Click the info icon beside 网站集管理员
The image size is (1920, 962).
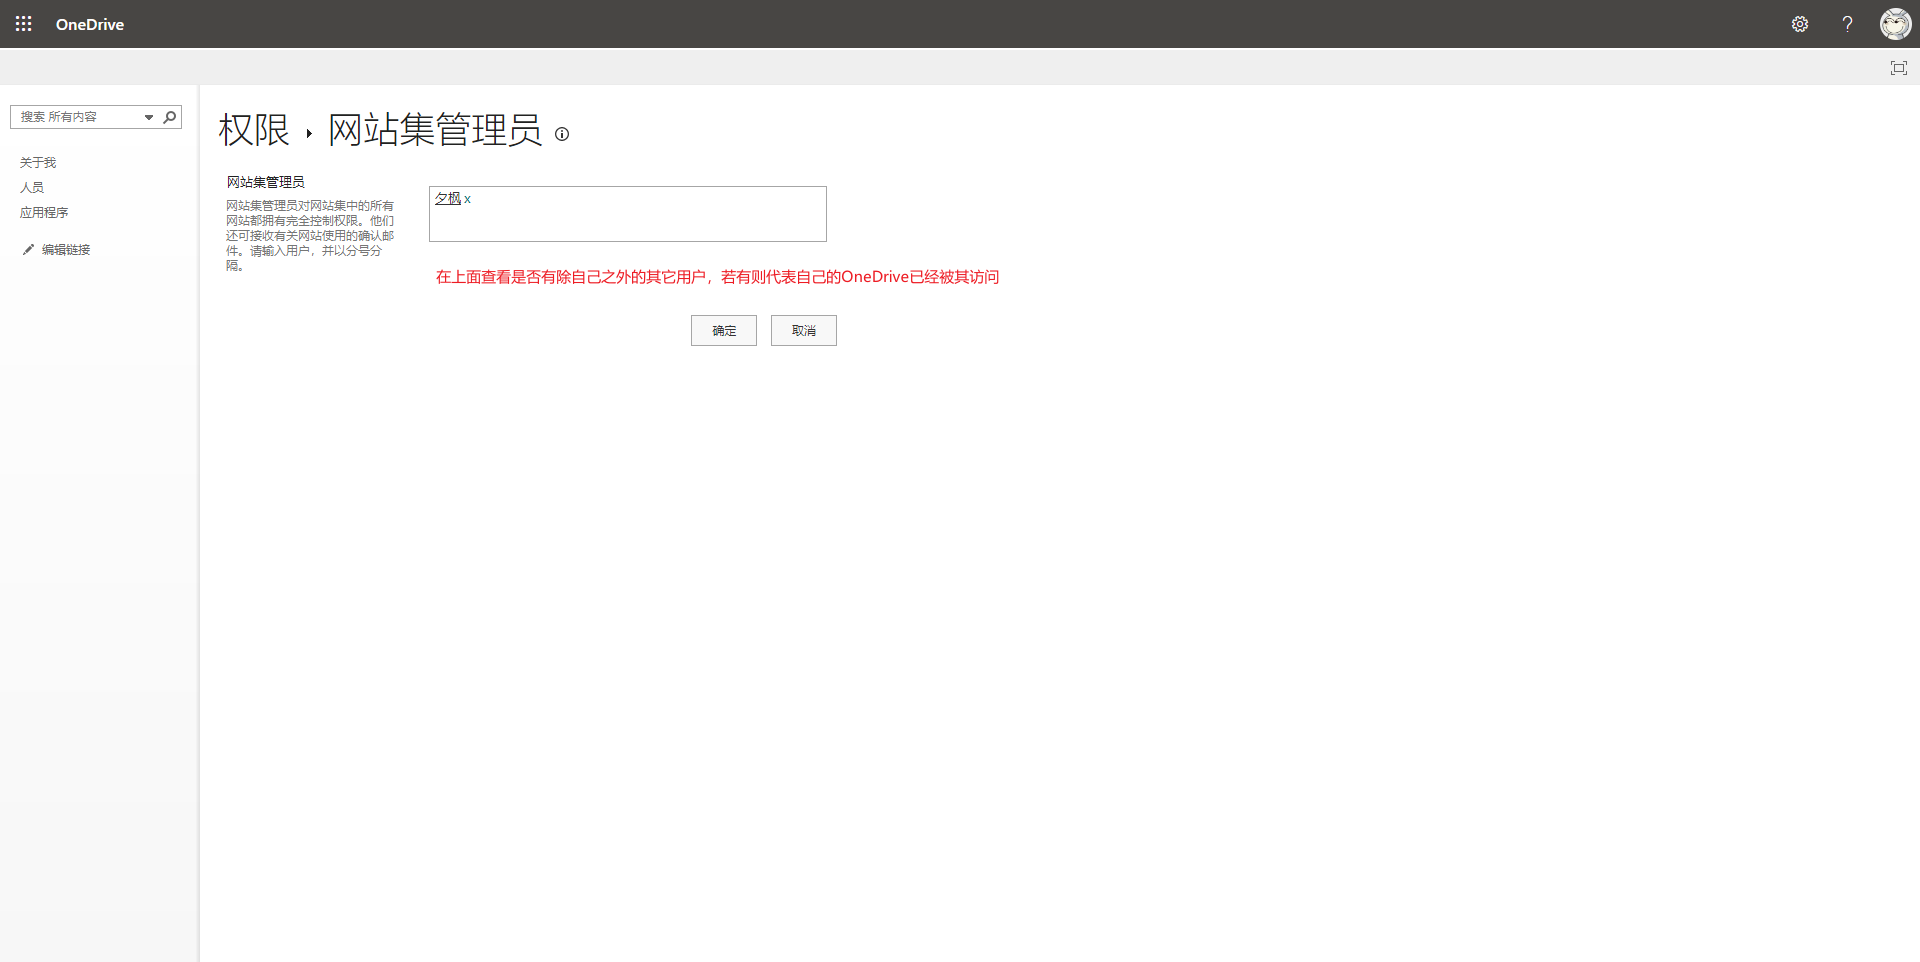coord(562,134)
